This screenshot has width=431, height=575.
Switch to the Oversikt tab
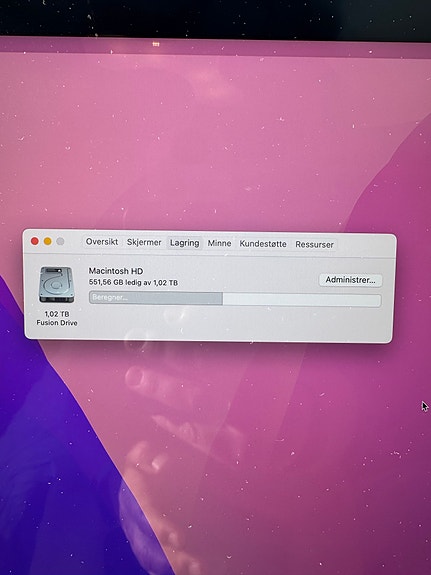click(102, 242)
